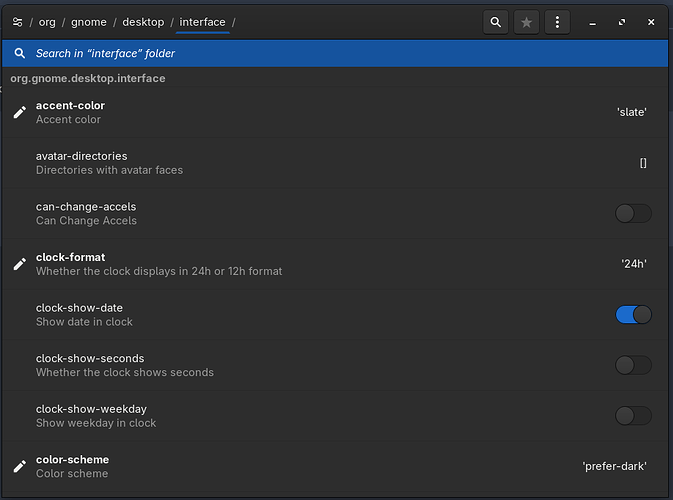Go to the gnome path segment
This screenshot has height=500, width=673.
pos(89,22)
